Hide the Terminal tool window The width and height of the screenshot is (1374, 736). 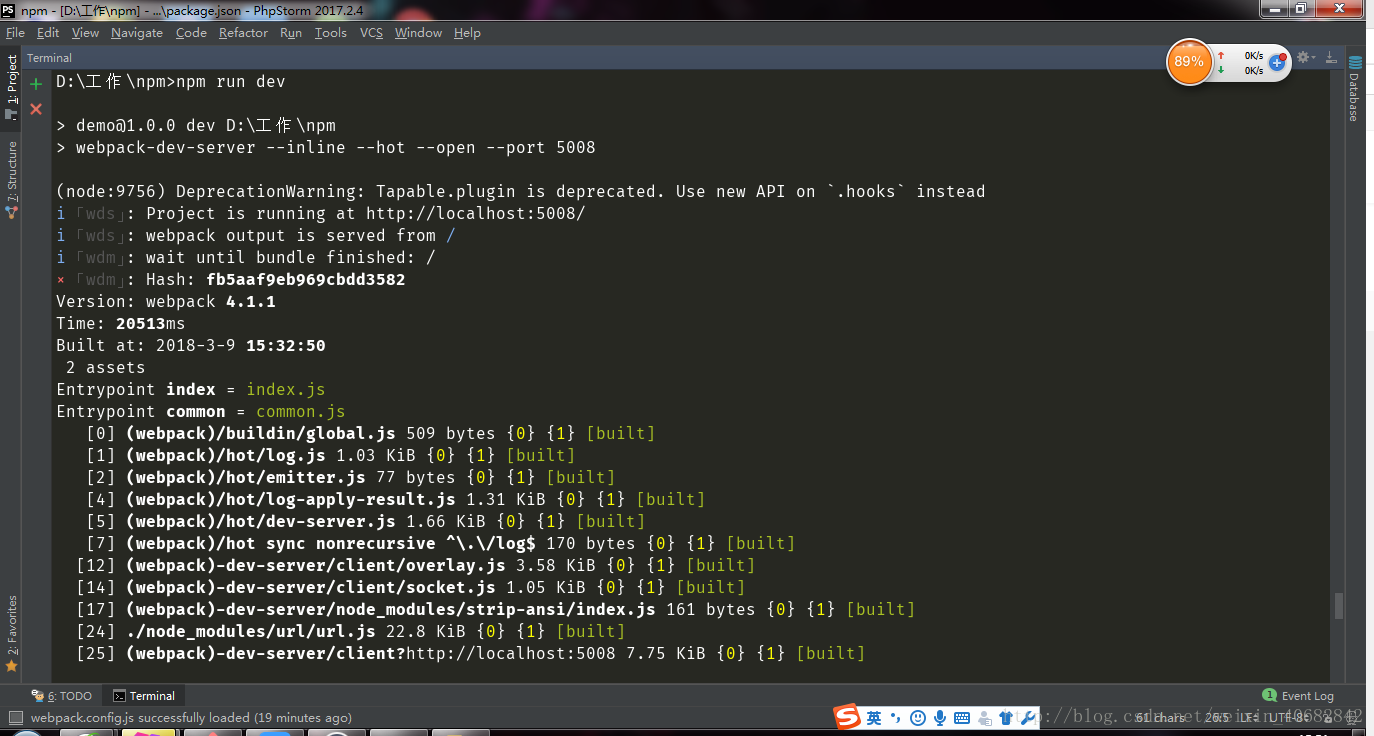(1331, 58)
